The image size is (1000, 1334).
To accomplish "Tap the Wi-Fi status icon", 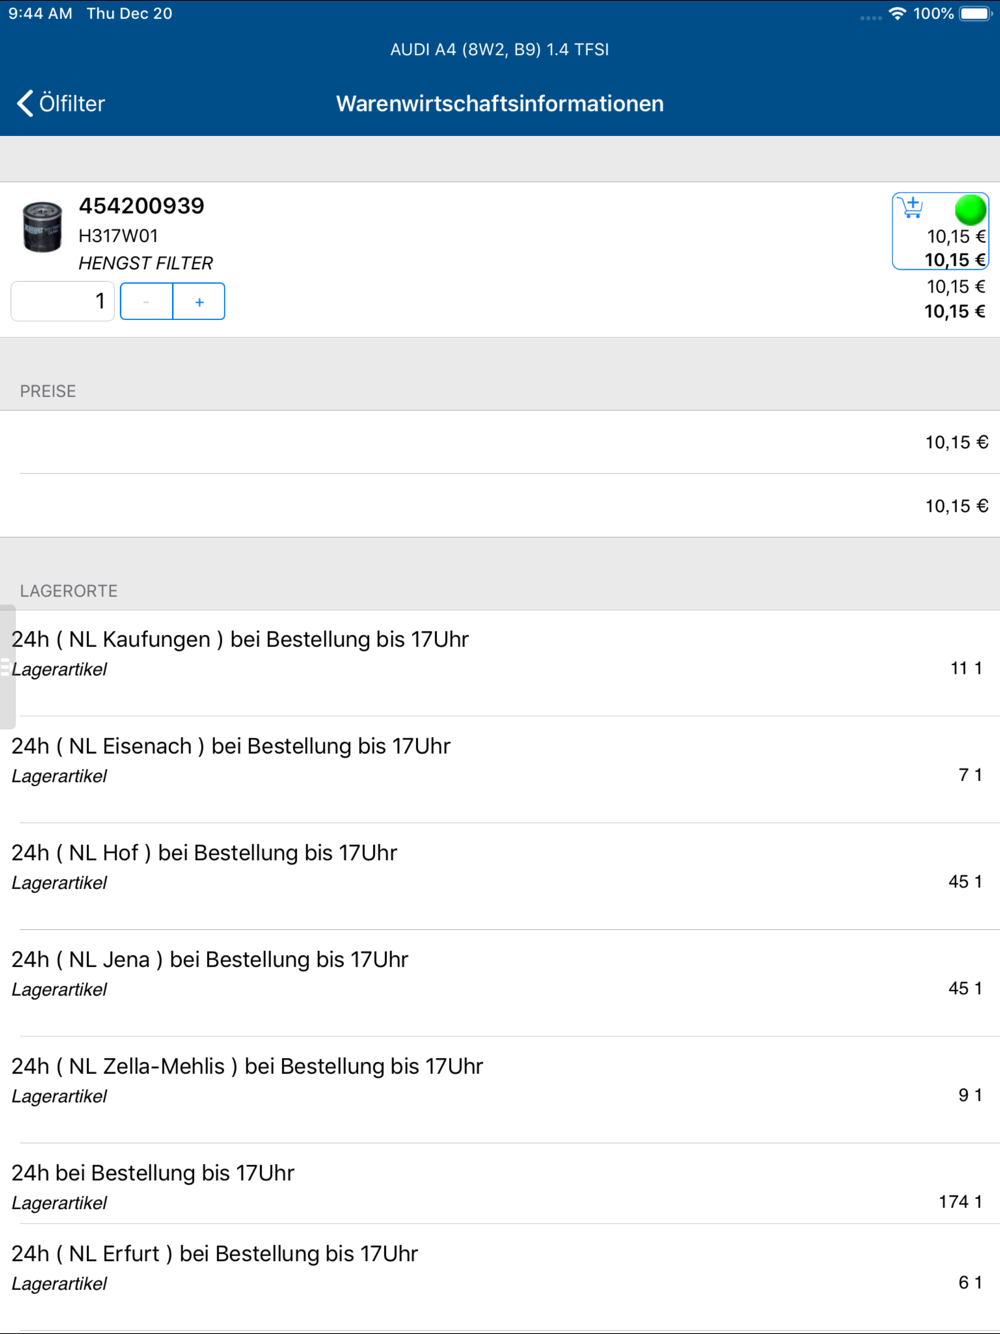I will 897,14.
